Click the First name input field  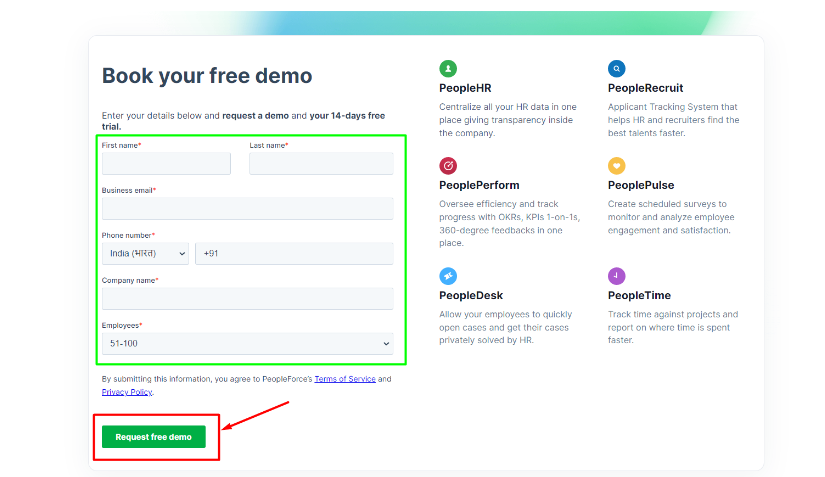click(x=166, y=164)
